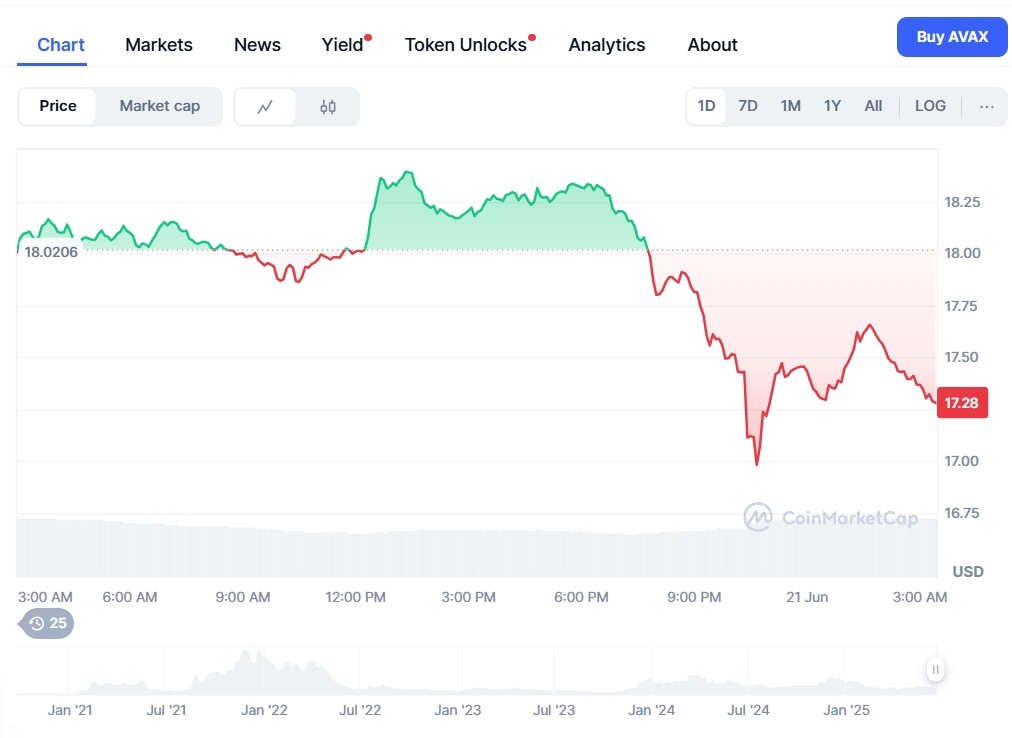Screen dimensions: 1012x738
Task: Select the 1D time range
Action: pos(706,106)
